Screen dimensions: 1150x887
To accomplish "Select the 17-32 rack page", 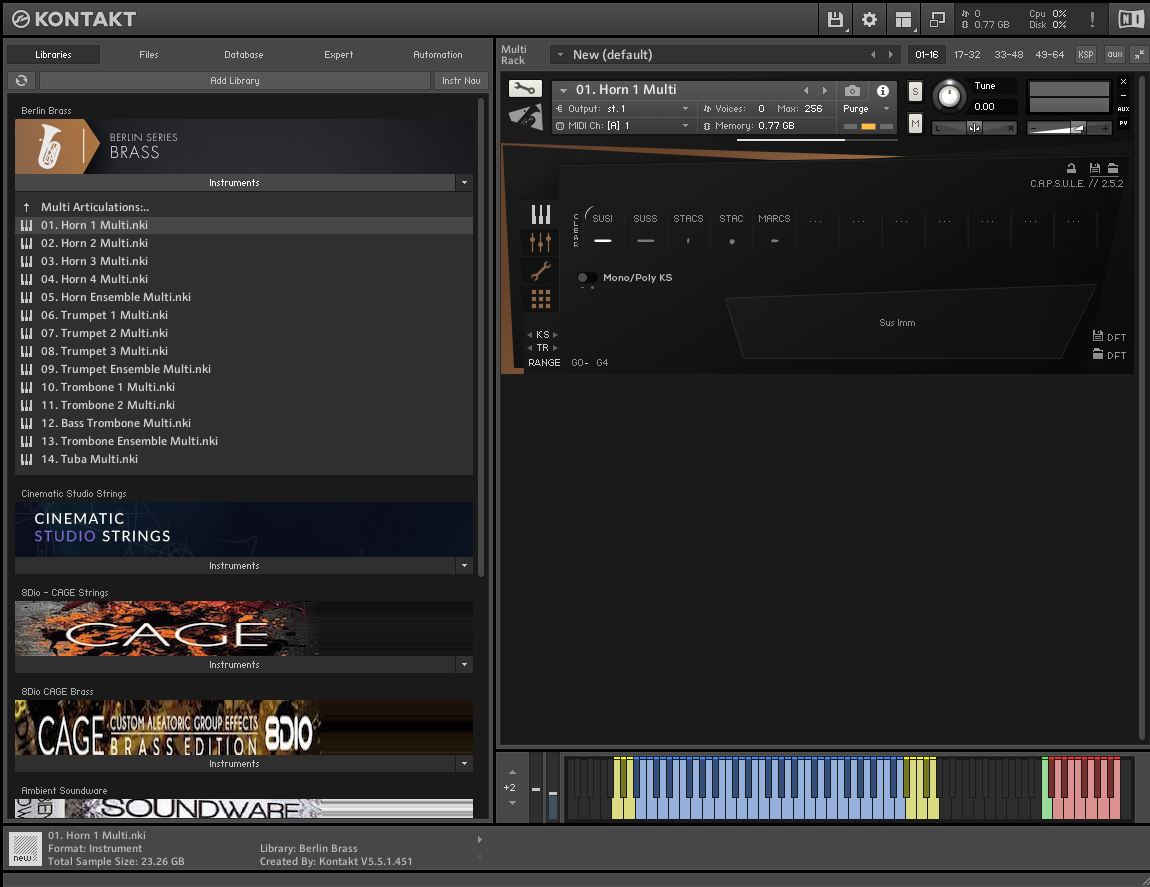I will tap(967, 54).
